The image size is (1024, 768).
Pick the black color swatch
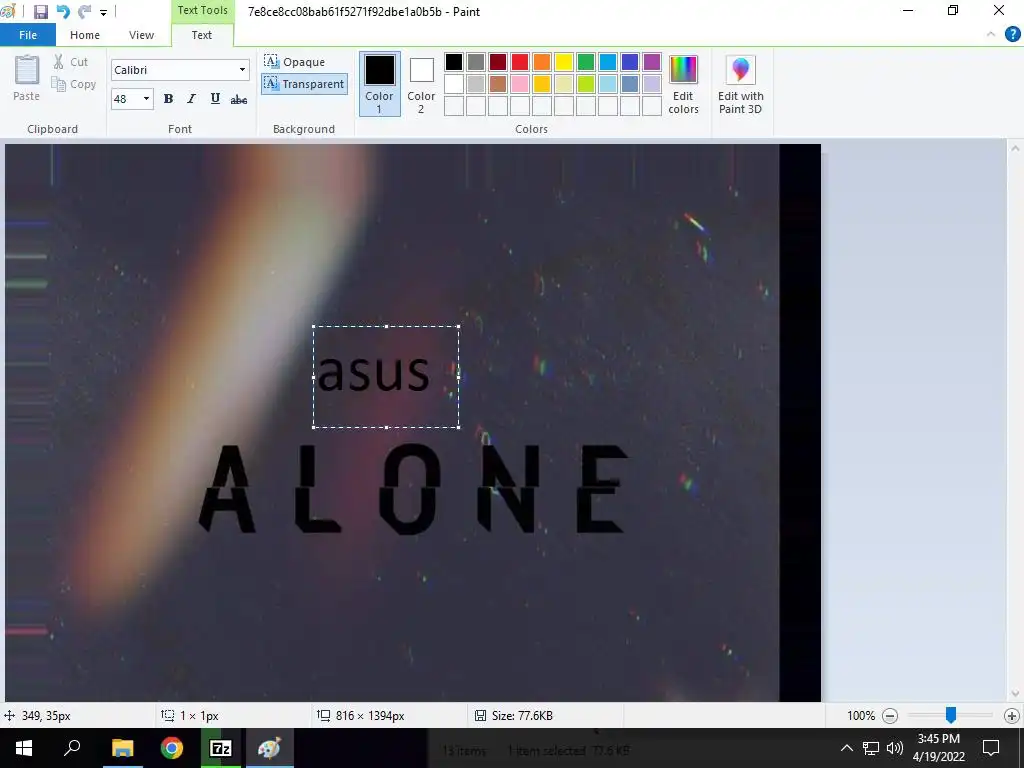click(x=454, y=62)
